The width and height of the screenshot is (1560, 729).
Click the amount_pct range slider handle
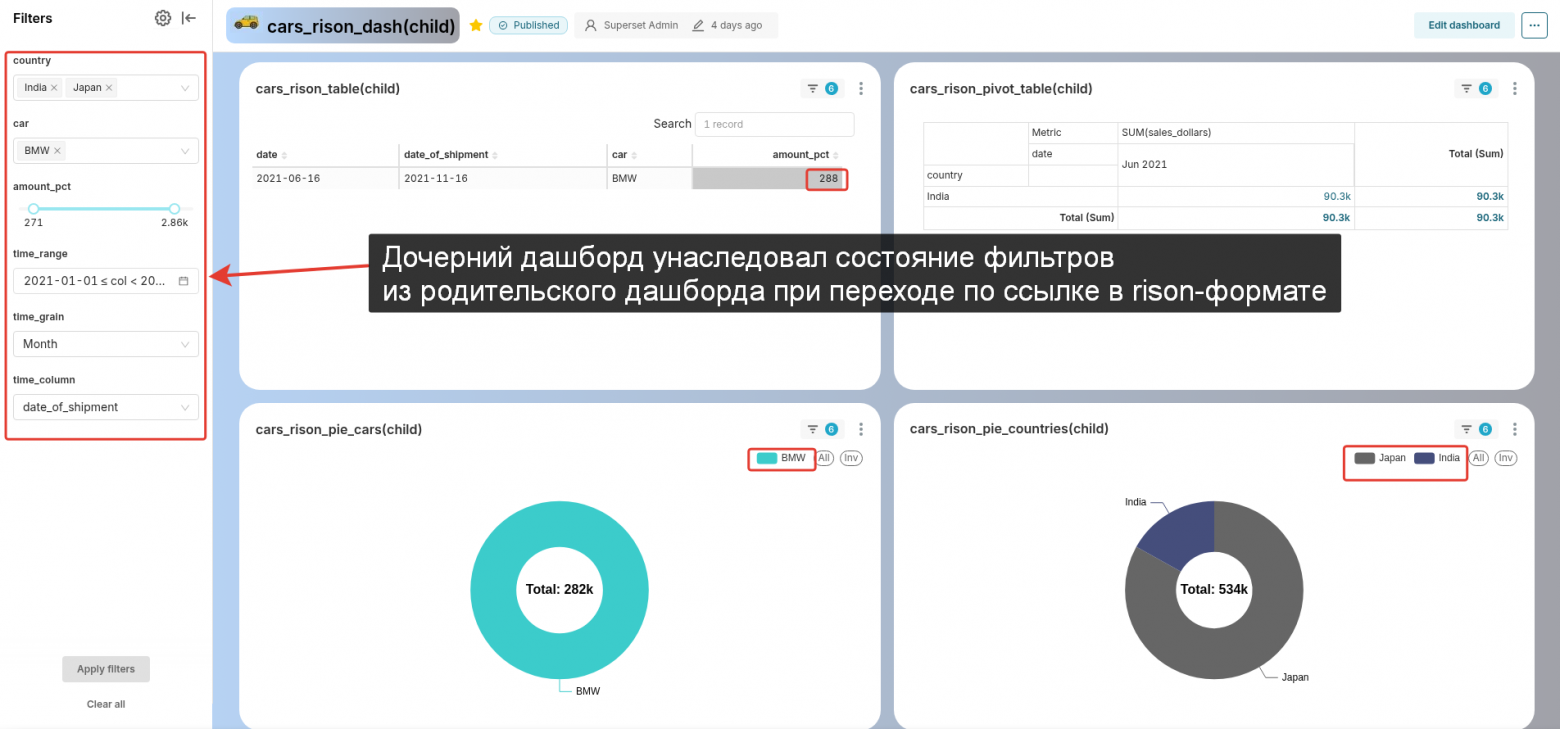(33, 208)
